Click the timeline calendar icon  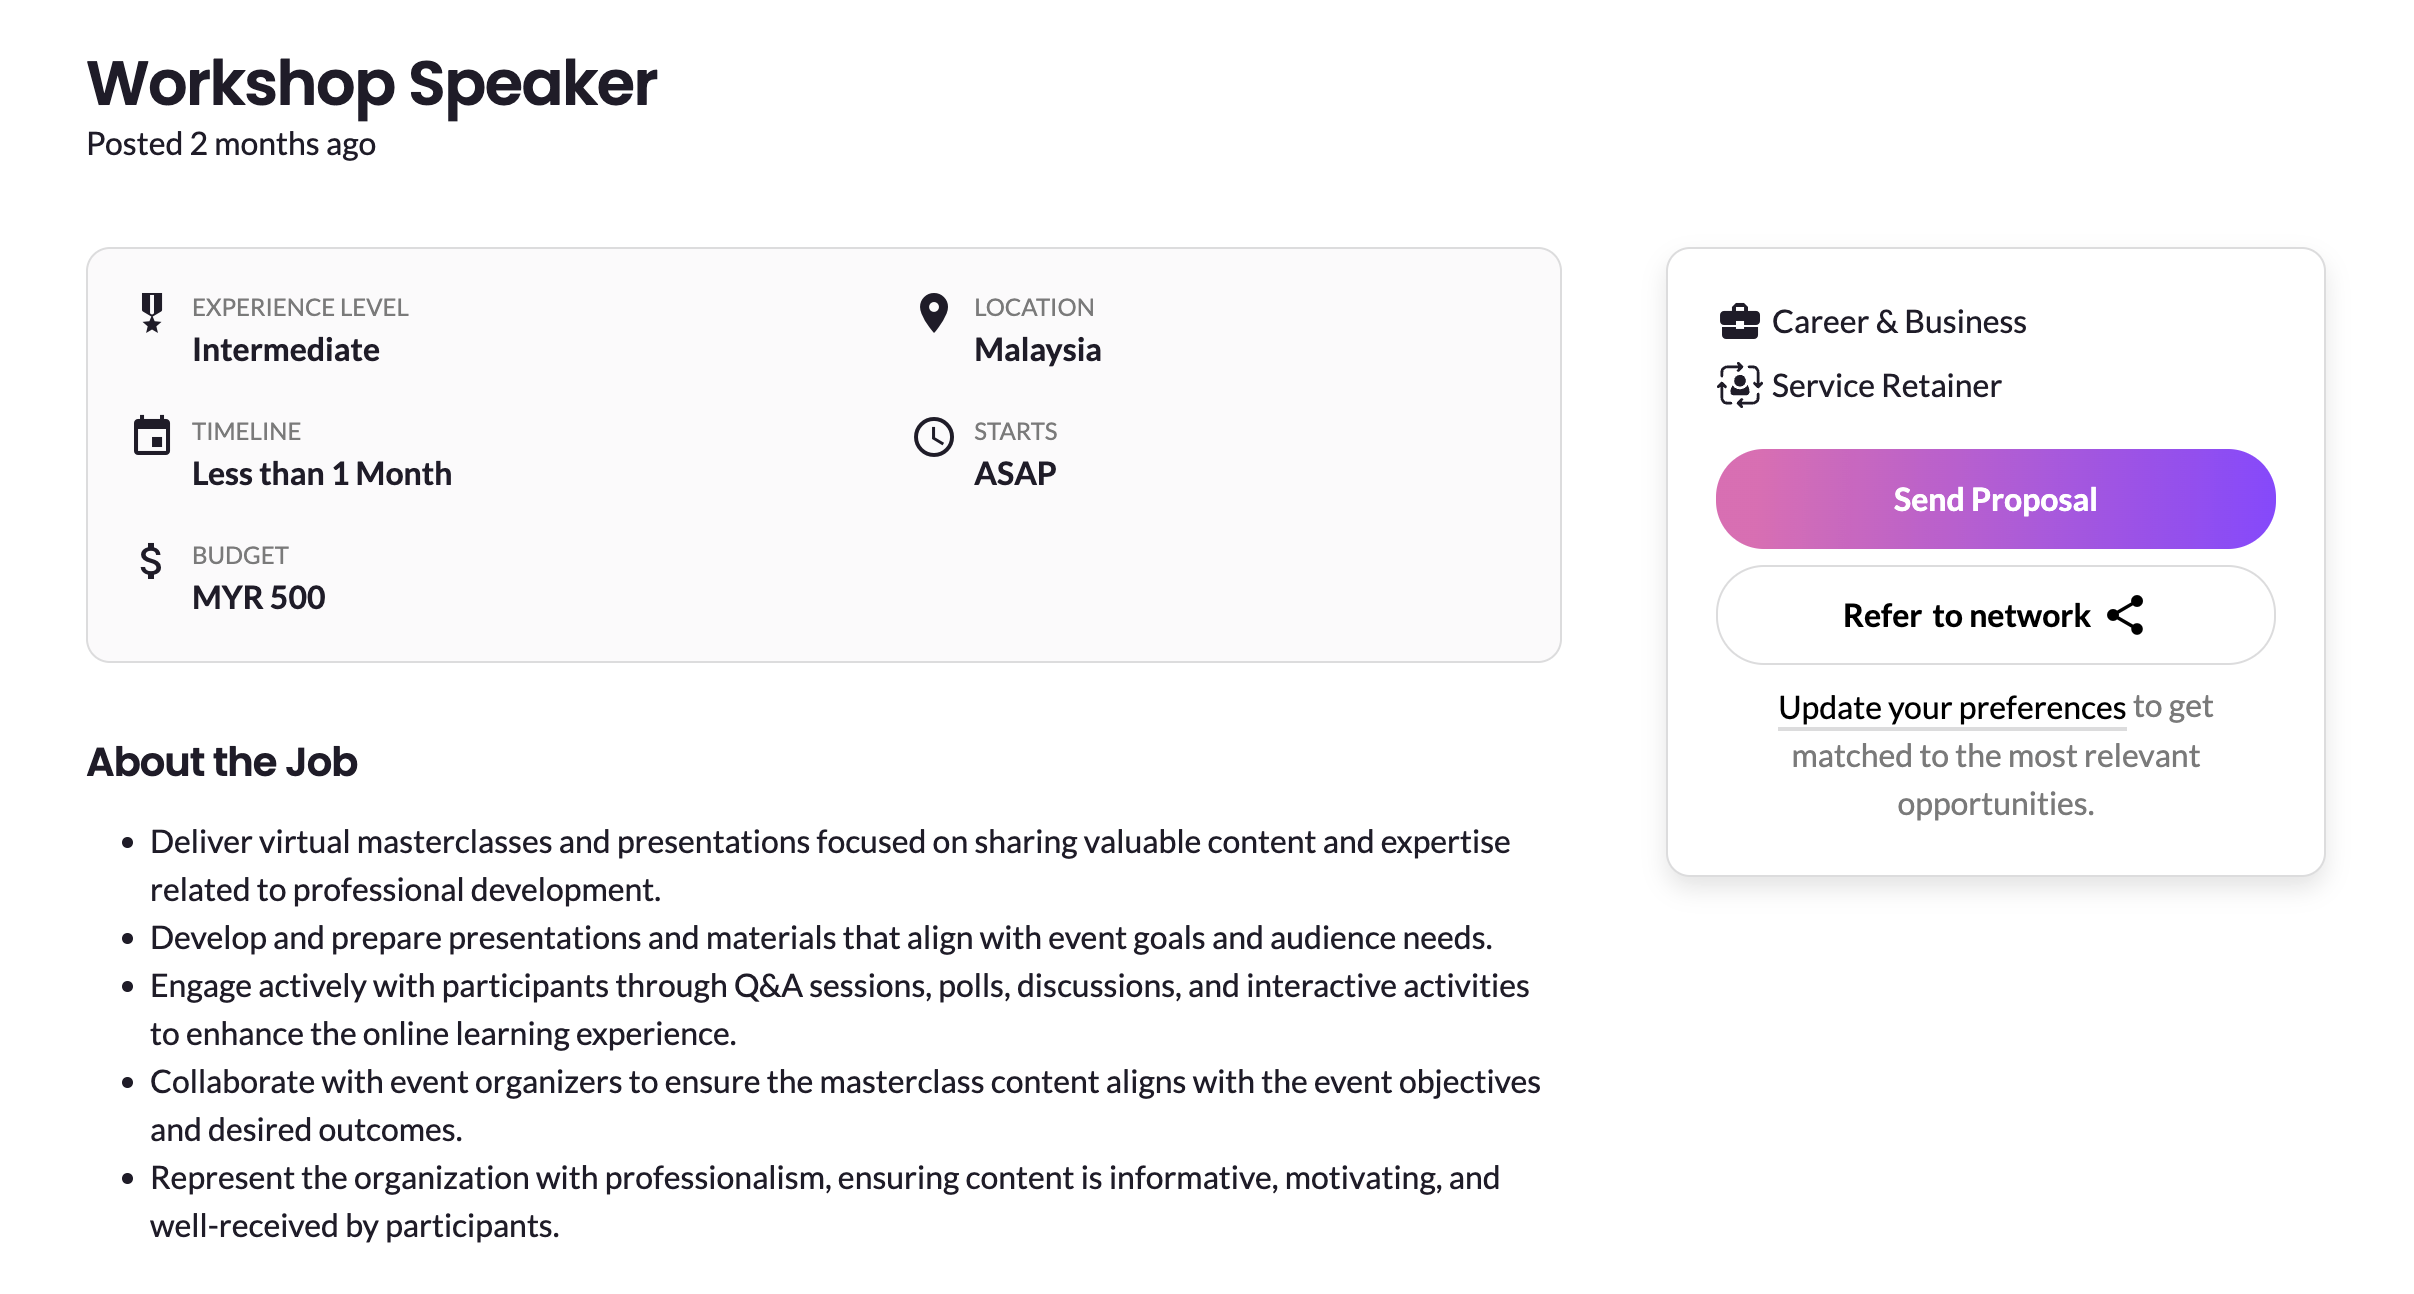pyautogui.click(x=152, y=435)
